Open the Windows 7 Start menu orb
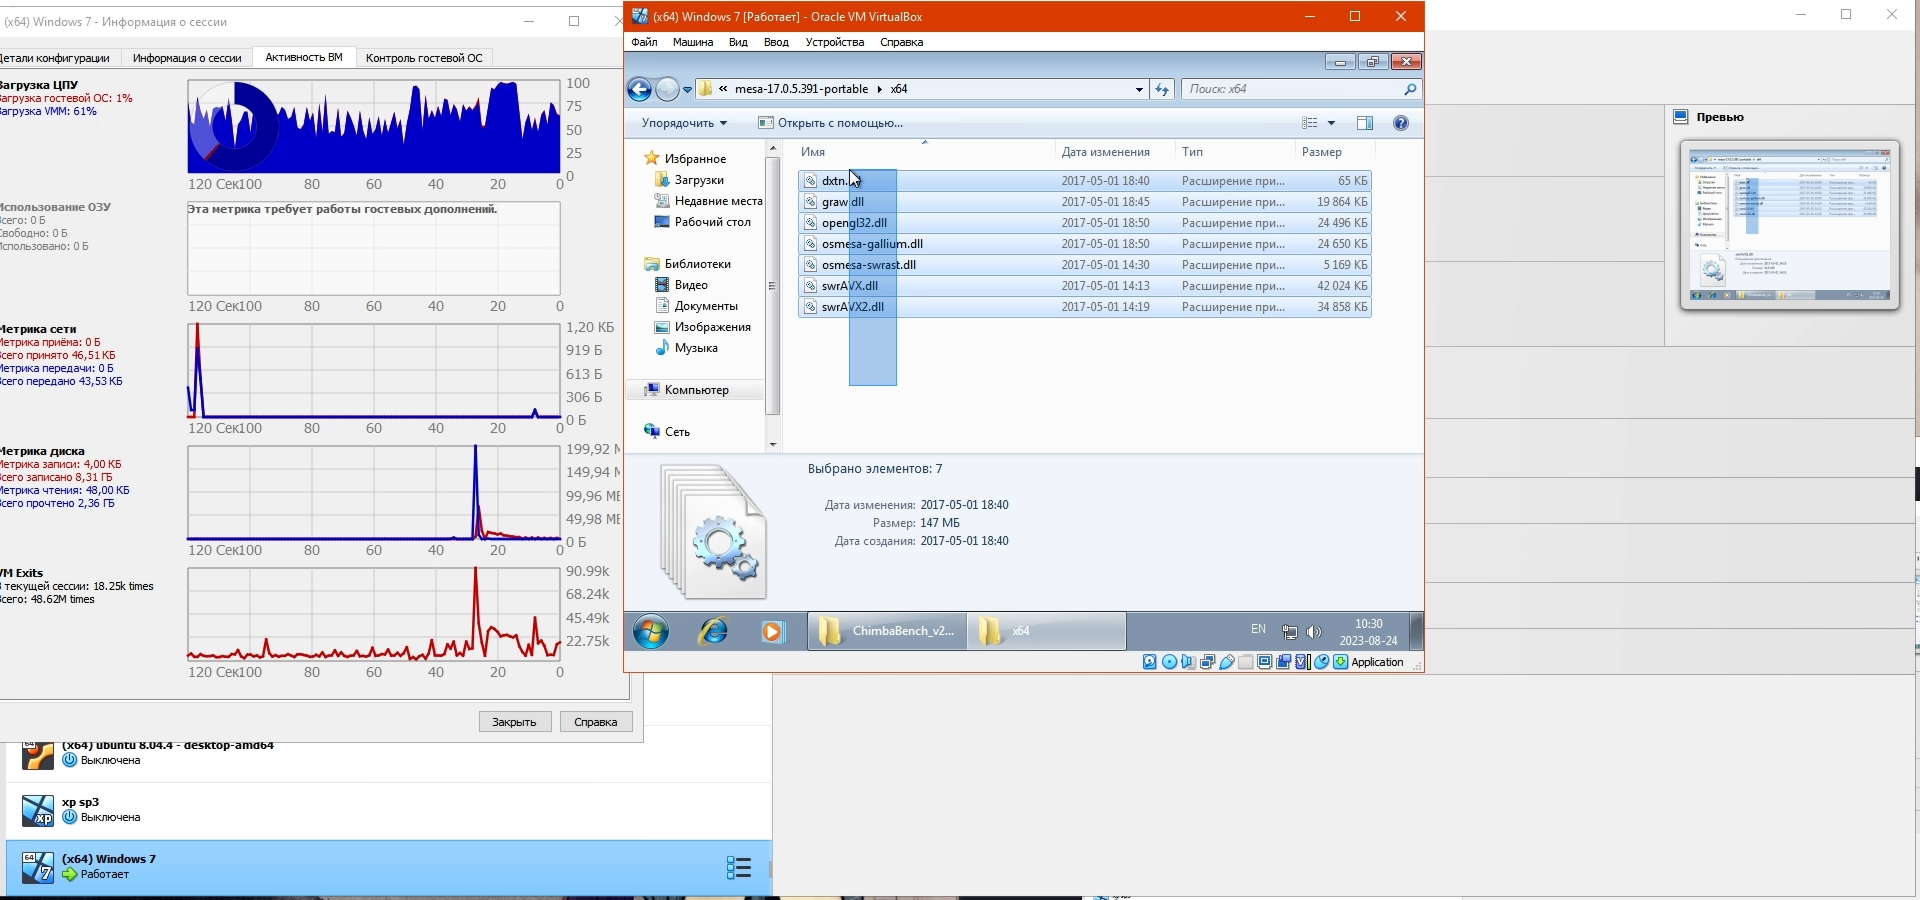The width and height of the screenshot is (1920, 900). [x=651, y=632]
